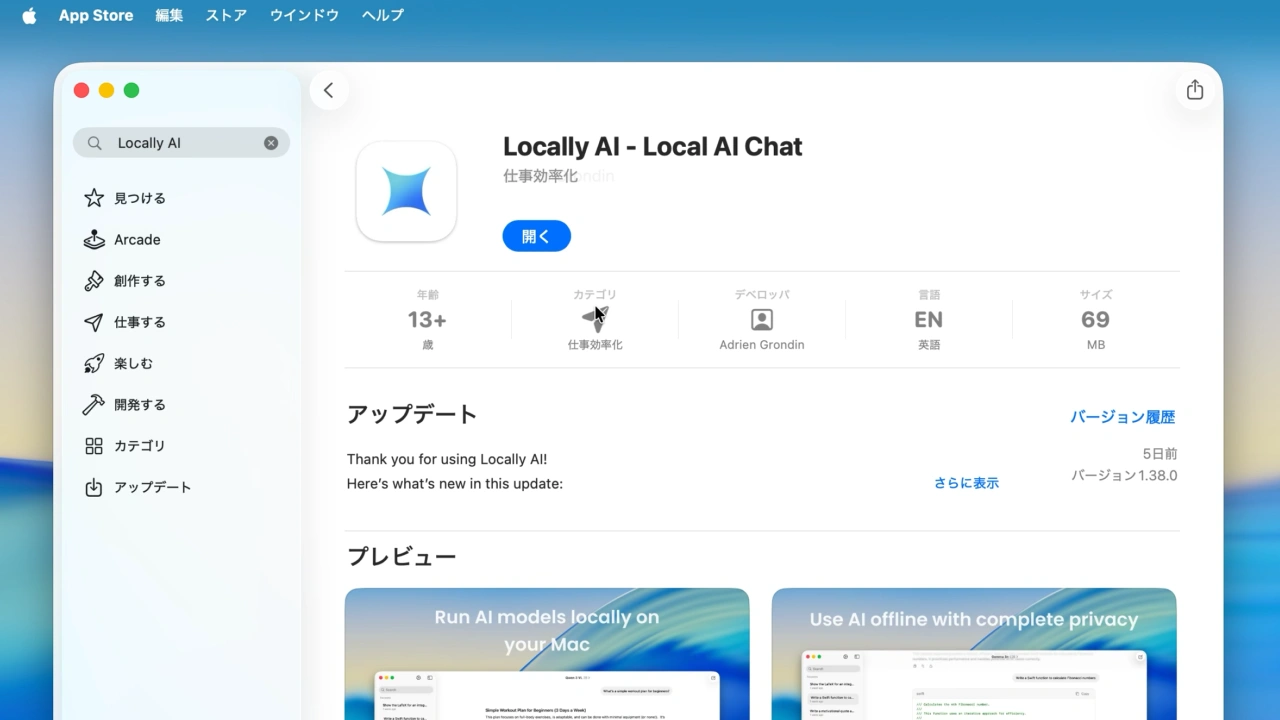Open the ストア menu
Viewport: 1280px width, 720px height.
pos(225,15)
